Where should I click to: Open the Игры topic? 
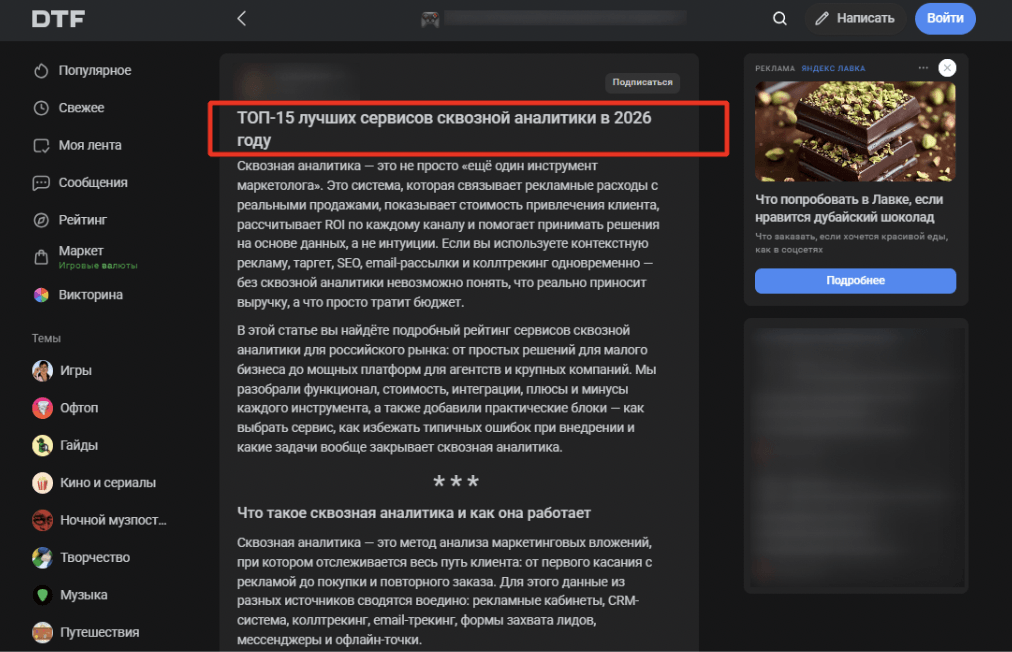click(76, 371)
